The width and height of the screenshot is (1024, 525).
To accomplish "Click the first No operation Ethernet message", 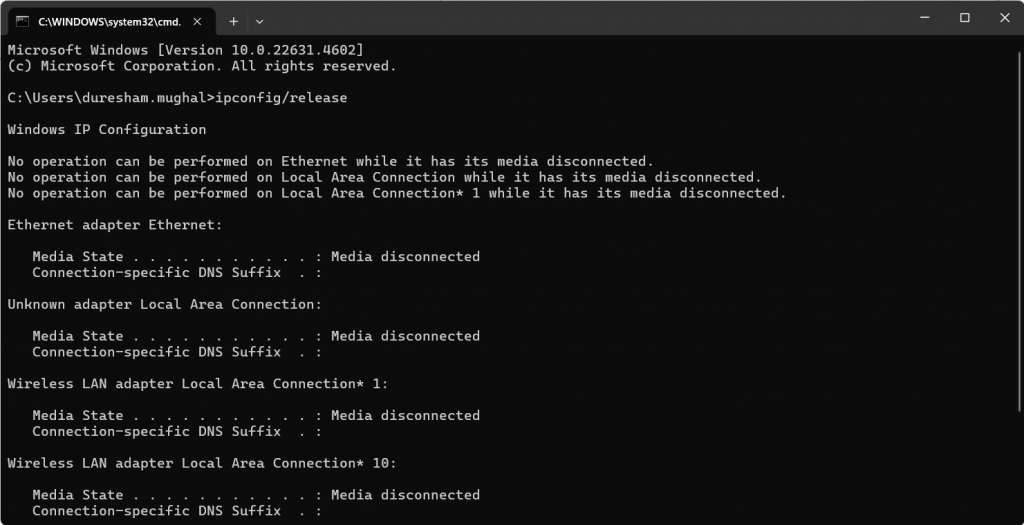I will tap(330, 161).
